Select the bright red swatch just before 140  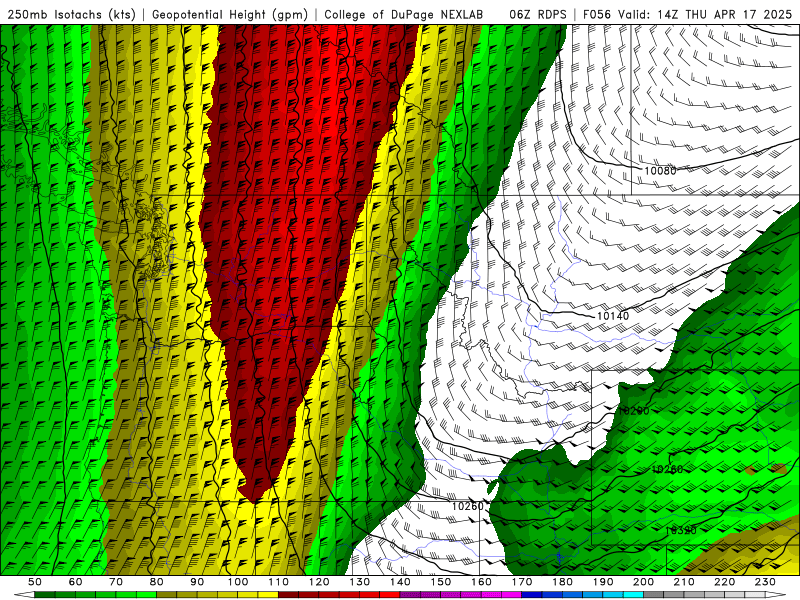[x=390, y=595]
